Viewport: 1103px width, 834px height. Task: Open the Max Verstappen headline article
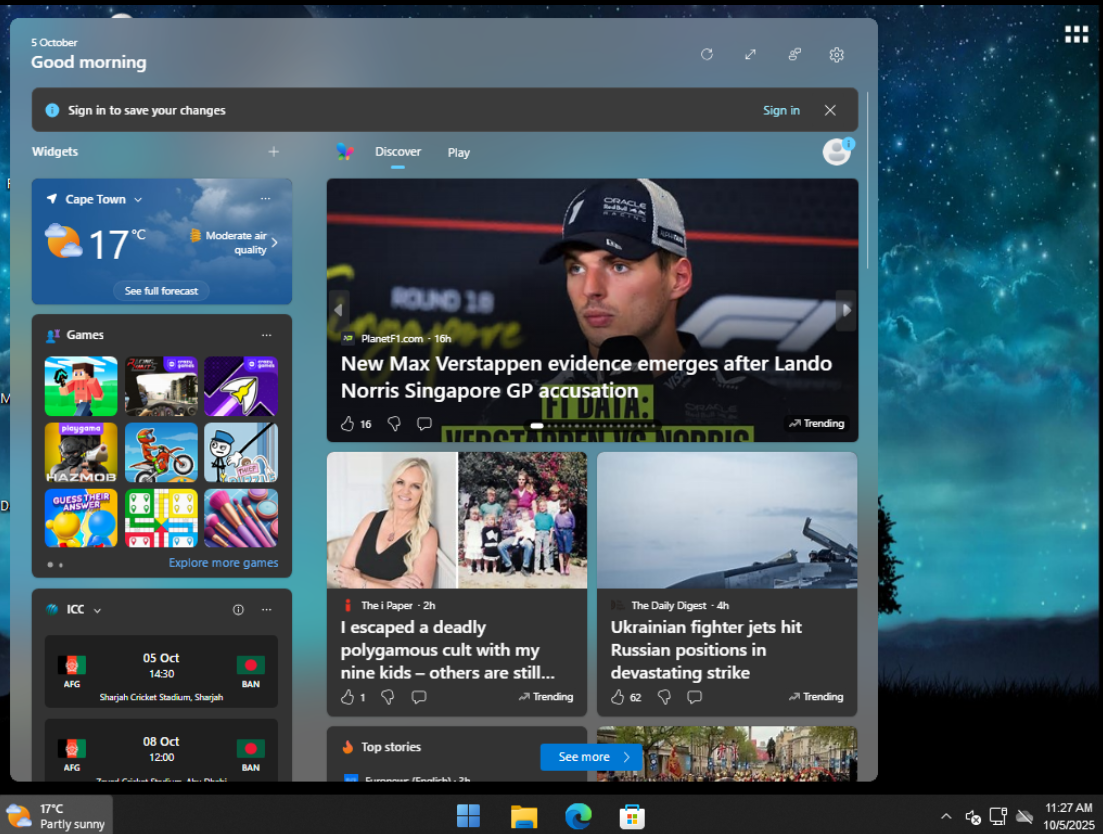click(586, 377)
